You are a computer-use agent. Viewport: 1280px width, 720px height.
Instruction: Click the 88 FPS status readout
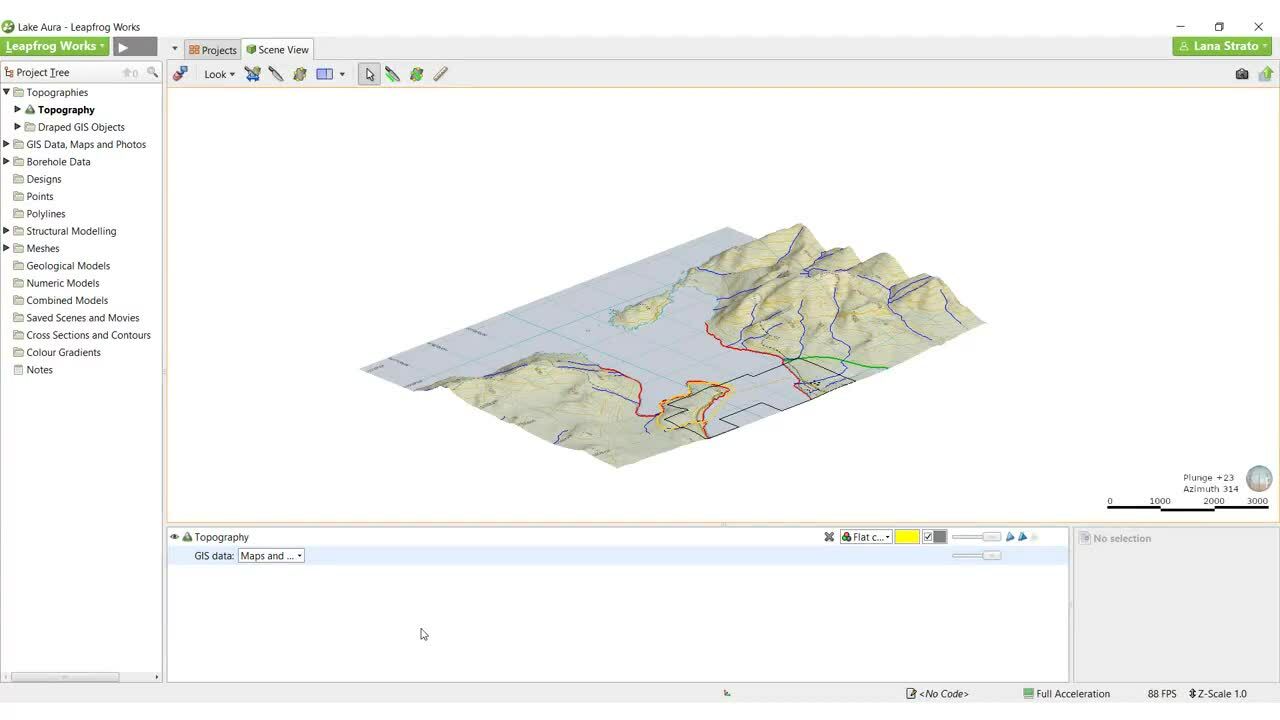tap(1162, 693)
